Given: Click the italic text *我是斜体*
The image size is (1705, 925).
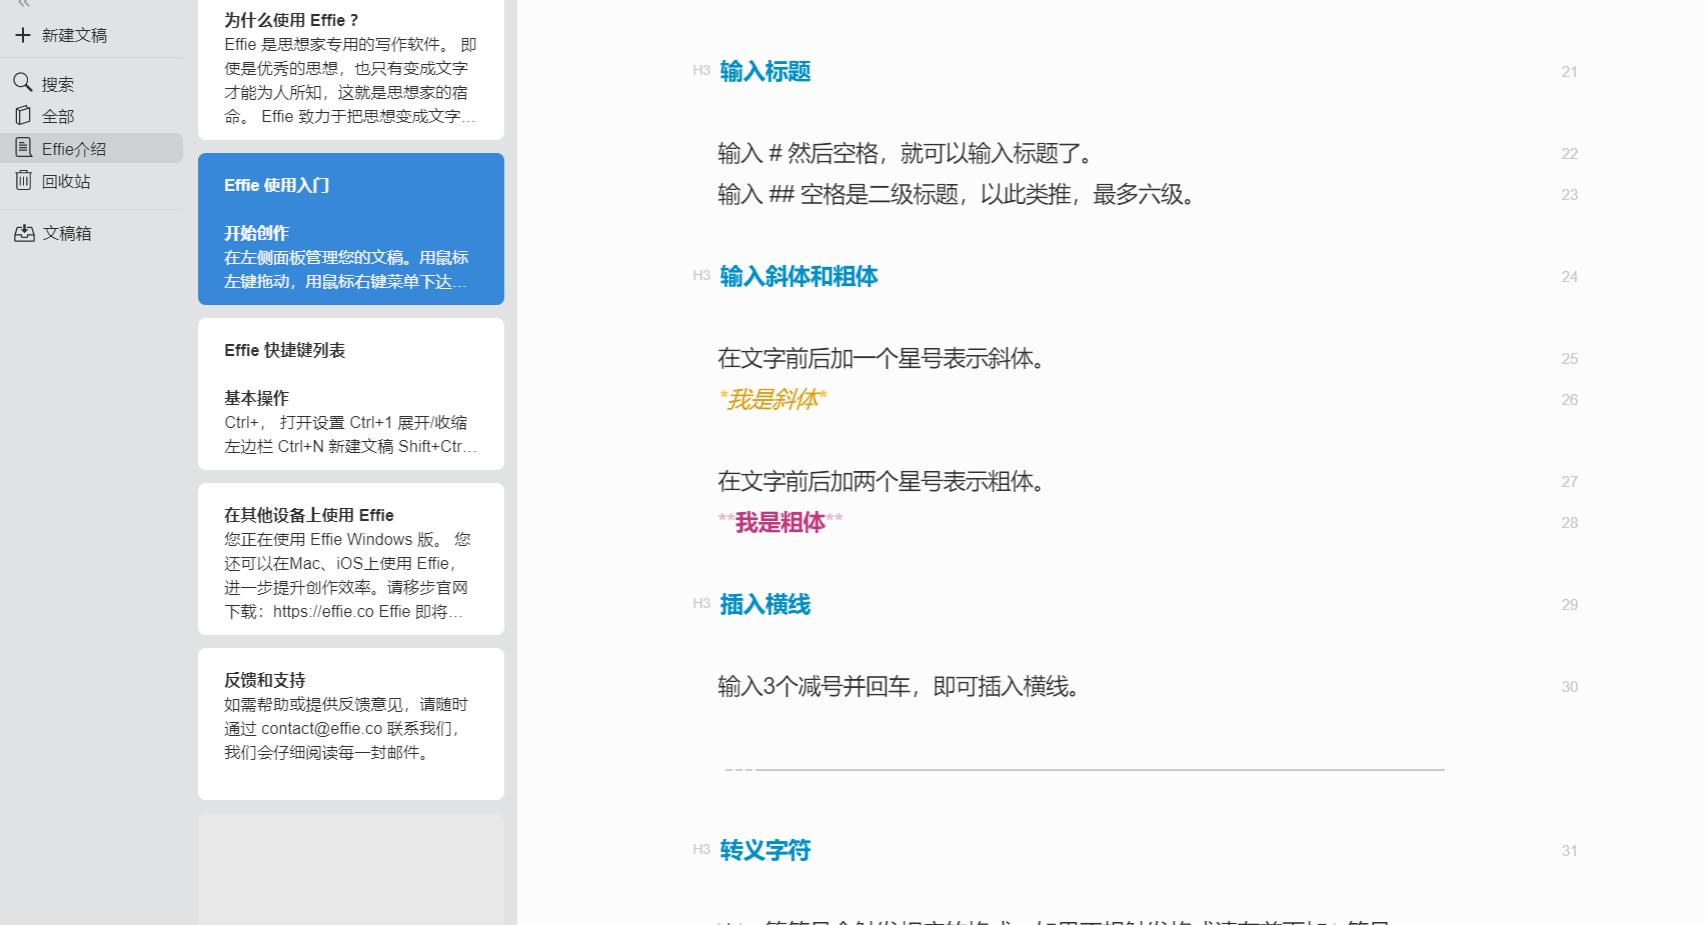Looking at the screenshot, I should [x=771, y=400].
